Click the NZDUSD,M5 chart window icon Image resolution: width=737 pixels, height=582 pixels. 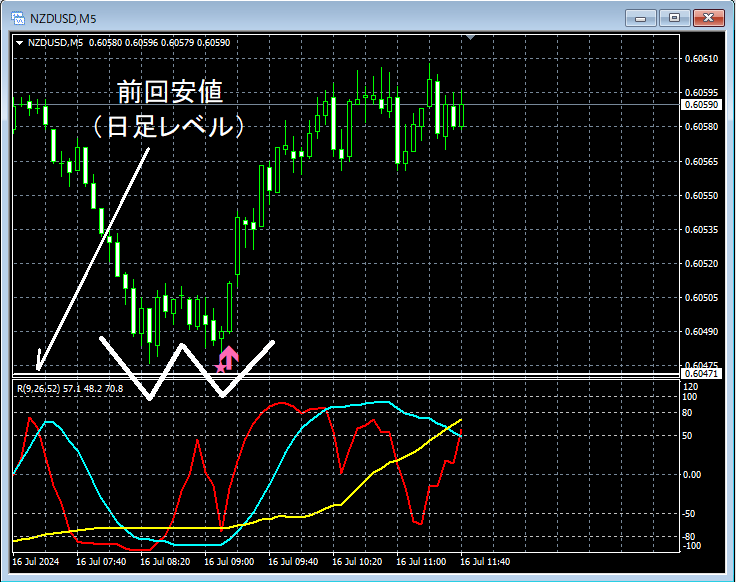[x=18, y=18]
